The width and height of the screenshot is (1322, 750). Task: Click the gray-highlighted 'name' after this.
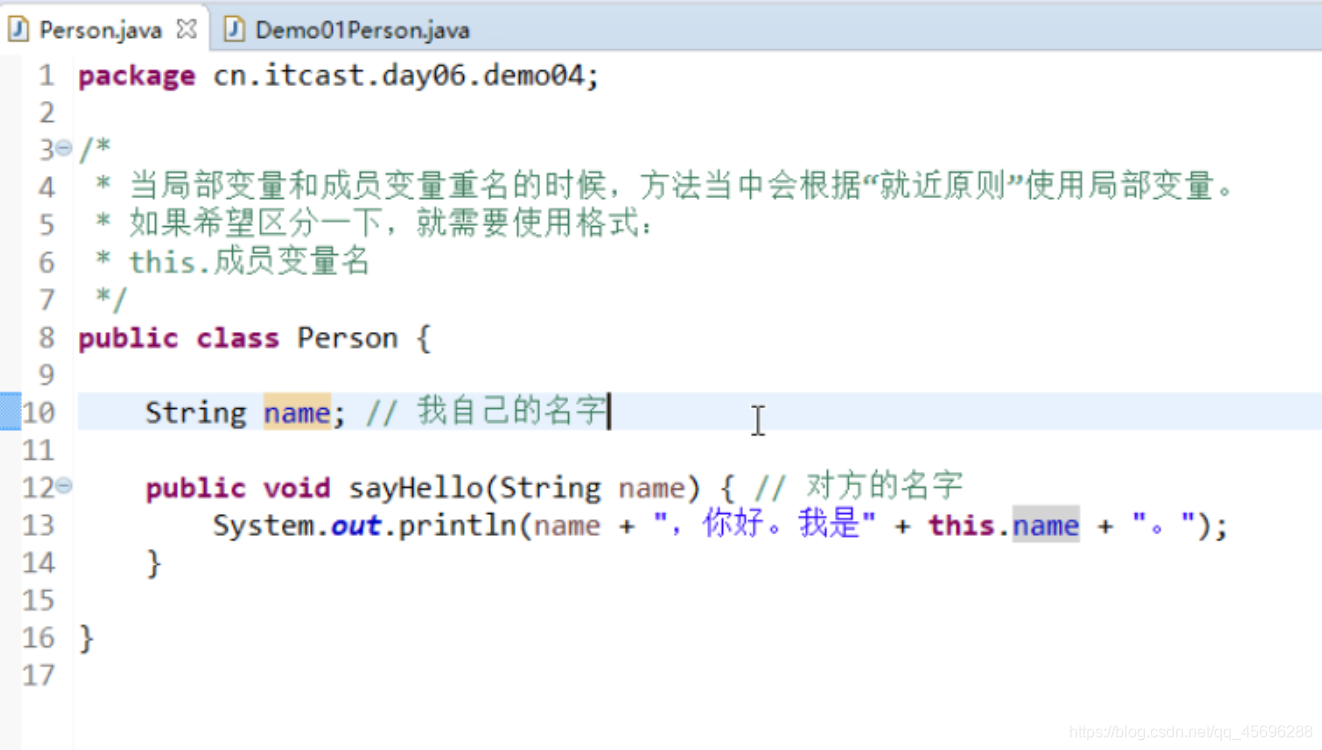click(1046, 525)
